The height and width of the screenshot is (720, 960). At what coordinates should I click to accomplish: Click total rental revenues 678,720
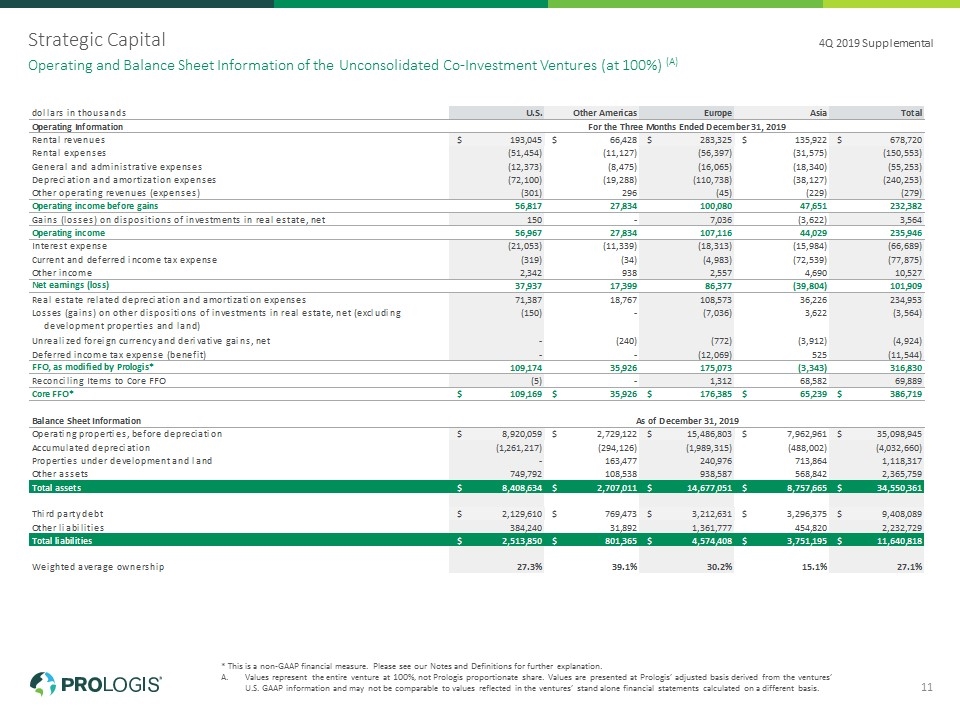[x=906, y=140]
